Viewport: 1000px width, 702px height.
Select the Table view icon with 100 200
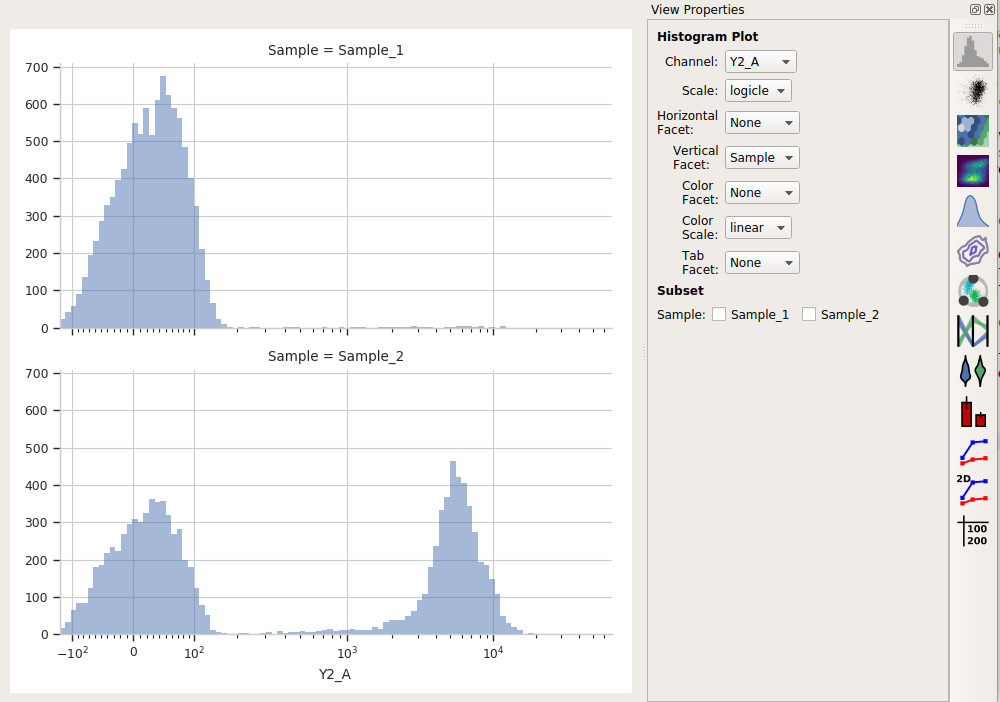click(x=973, y=531)
